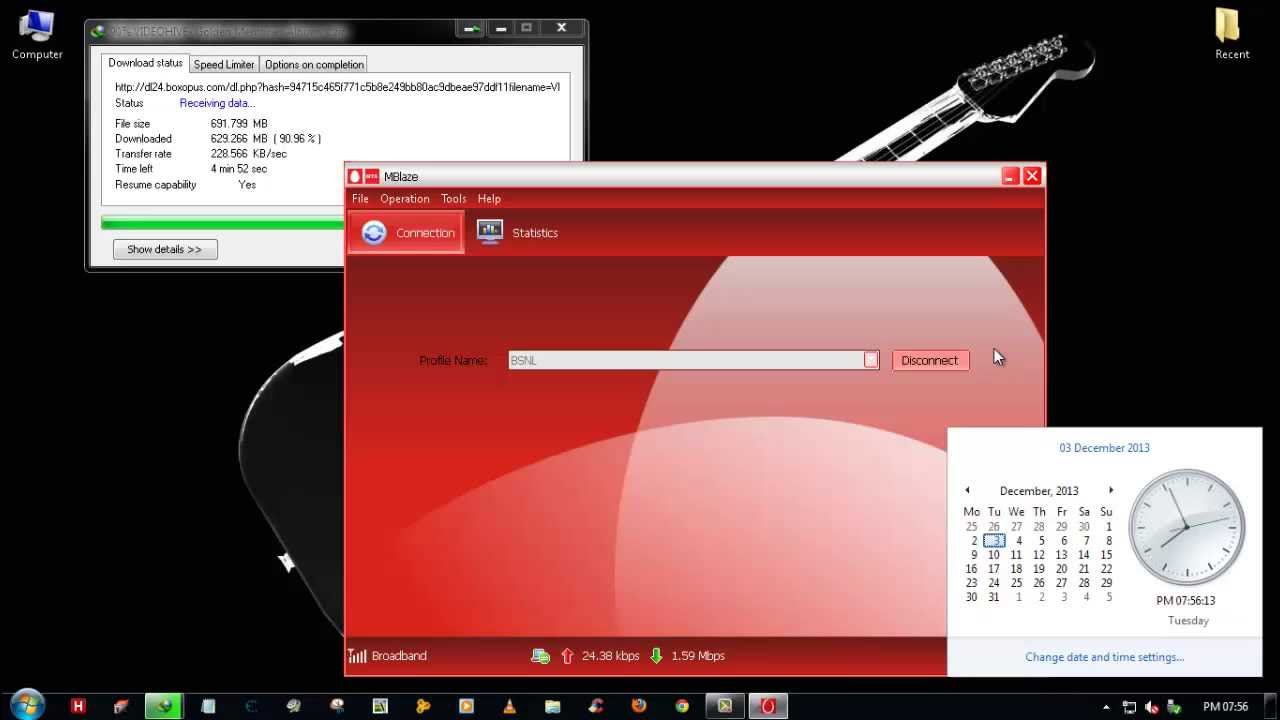Screen dimensions: 1280x720
Task: Click the red upload arrow icon
Action: click(568, 656)
